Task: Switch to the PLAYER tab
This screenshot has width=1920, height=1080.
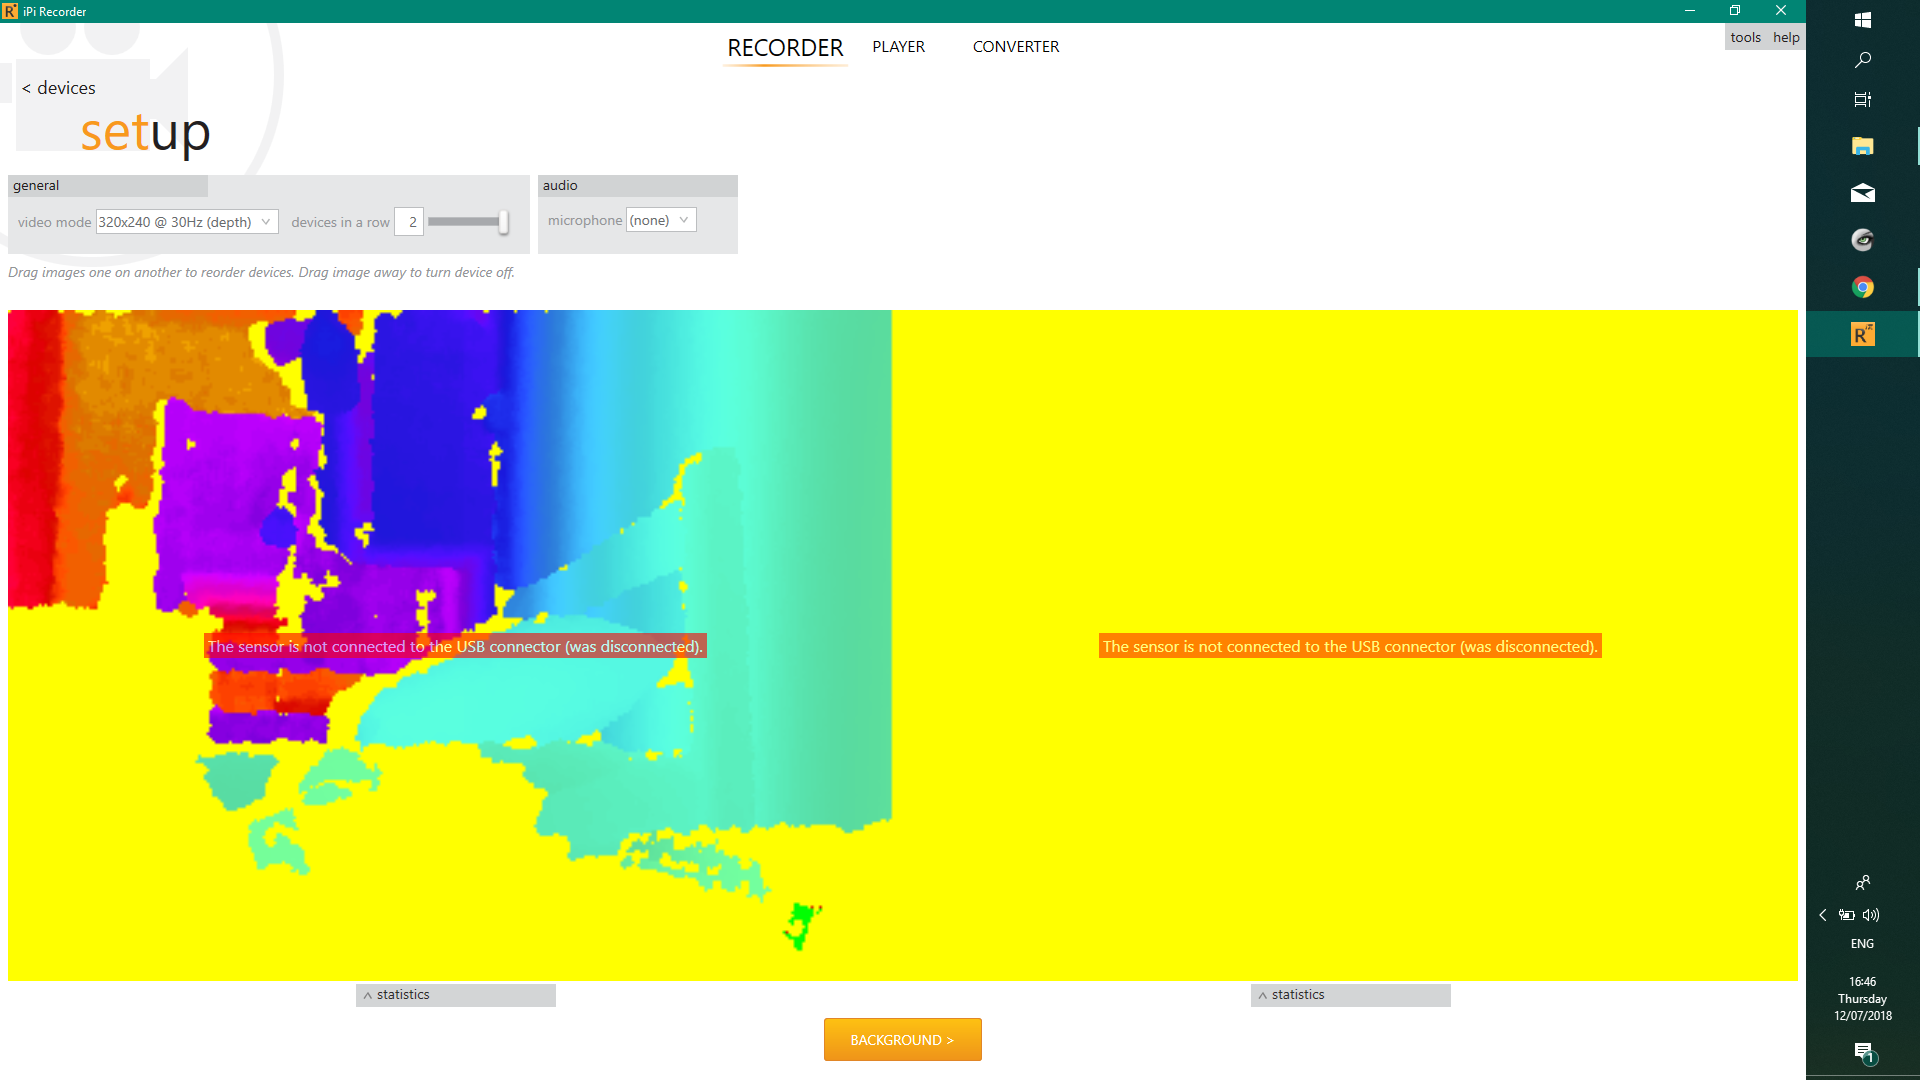Action: tap(898, 47)
